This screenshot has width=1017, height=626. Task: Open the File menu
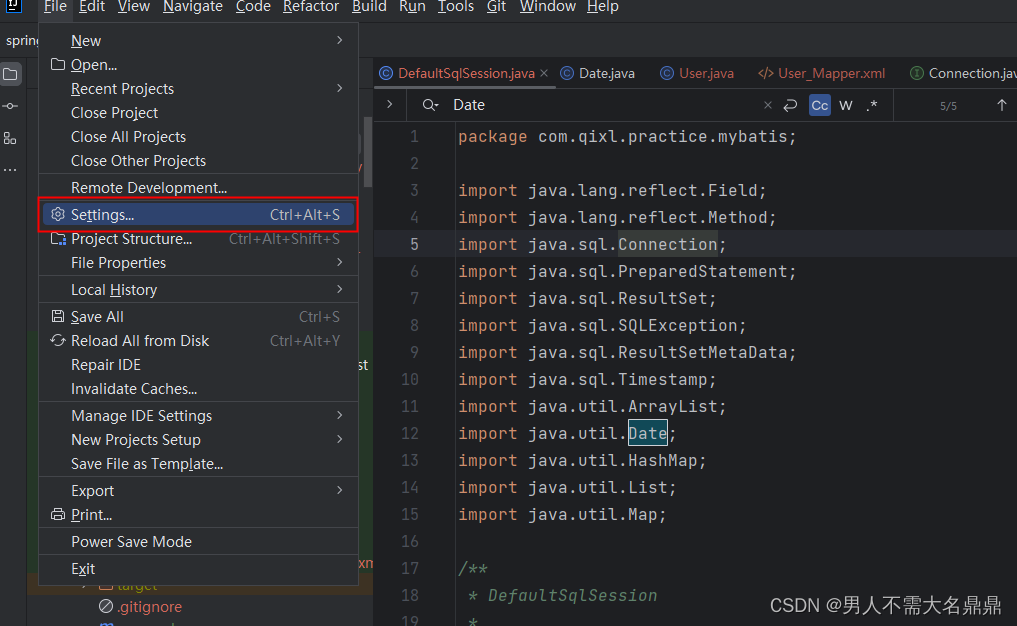[x=55, y=7]
